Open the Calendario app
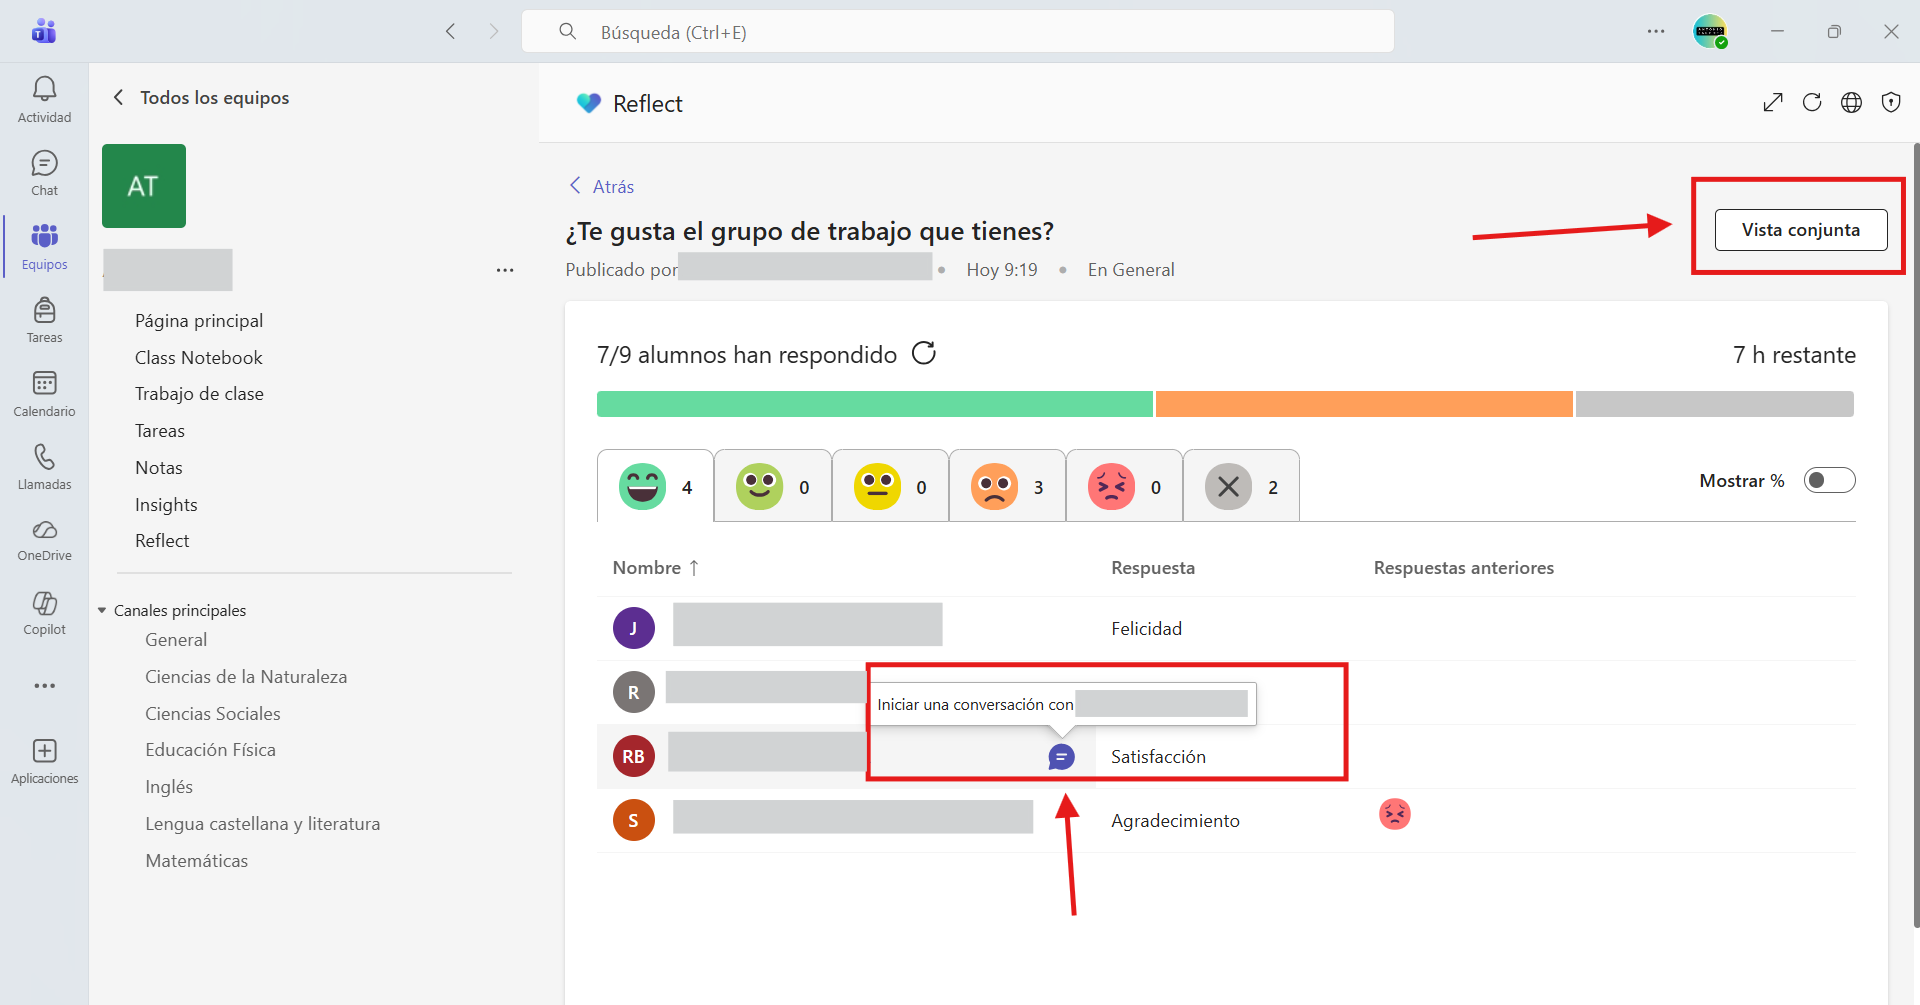Image resolution: width=1920 pixels, height=1005 pixels. point(44,394)
